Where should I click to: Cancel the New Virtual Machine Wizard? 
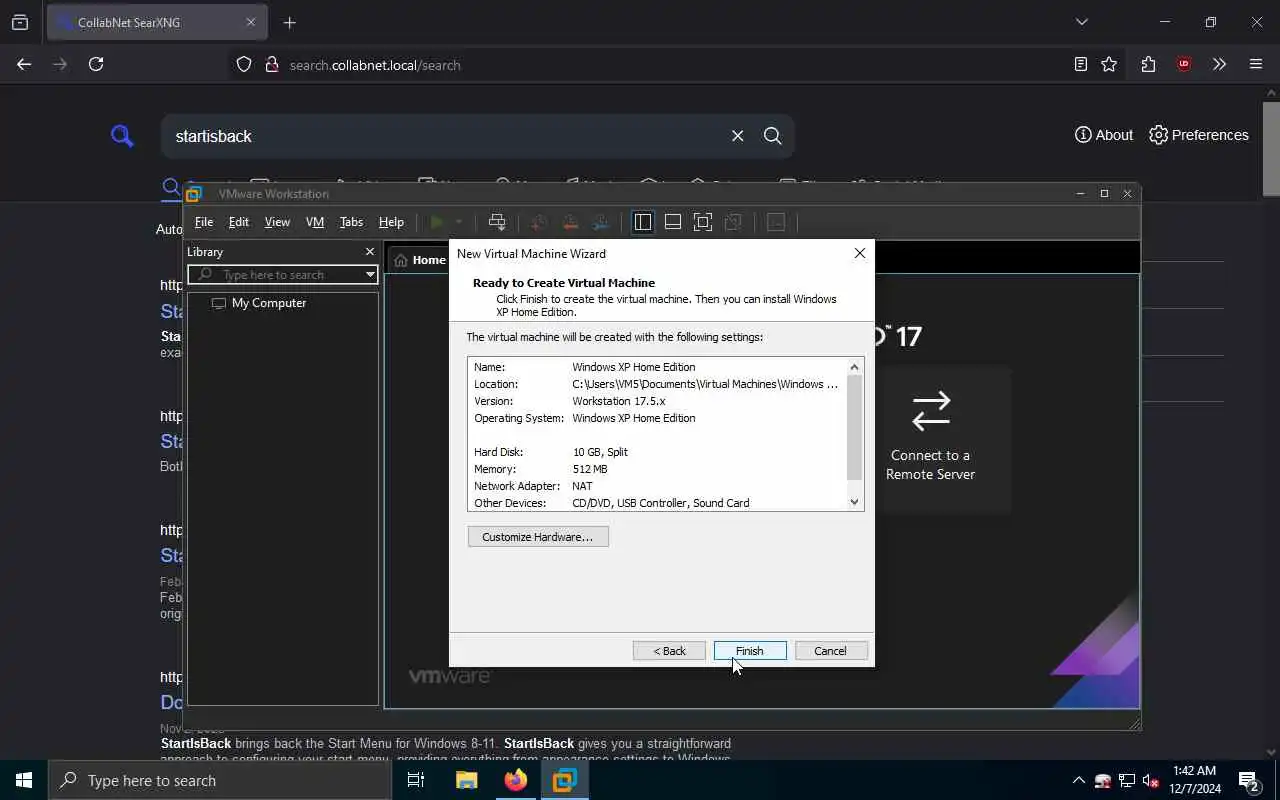click(x=830, y=651)
